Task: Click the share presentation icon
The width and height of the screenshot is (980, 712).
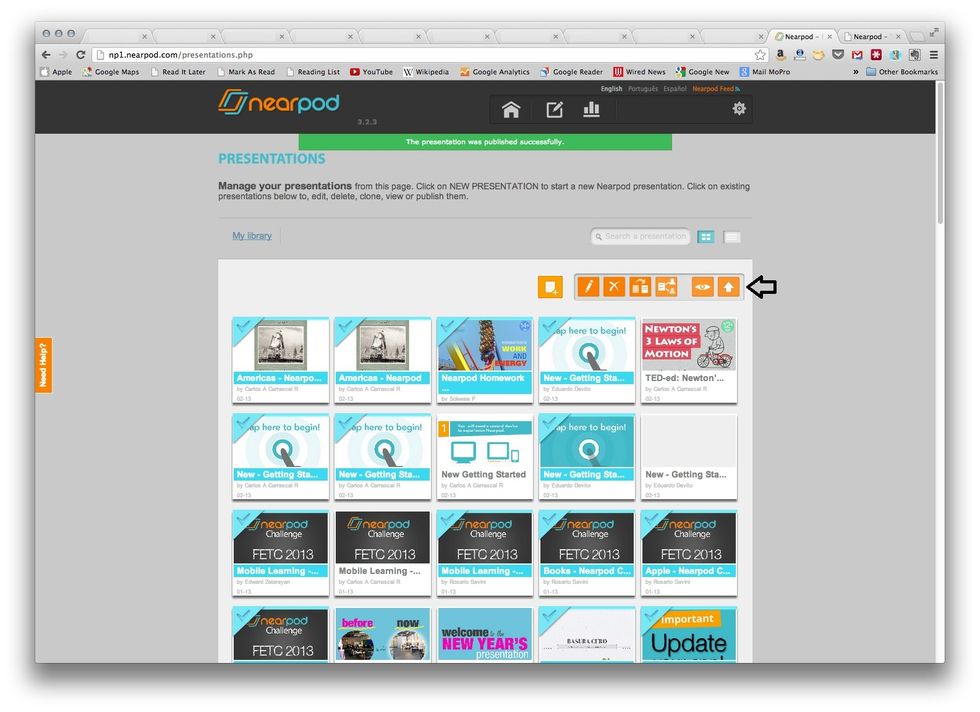Action: point(666,287)
